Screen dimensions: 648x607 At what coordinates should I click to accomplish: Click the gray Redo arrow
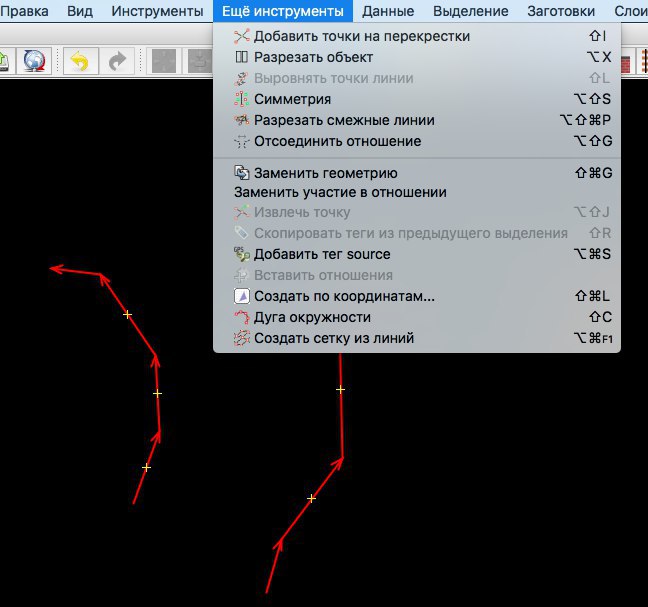tap(117, 61)
